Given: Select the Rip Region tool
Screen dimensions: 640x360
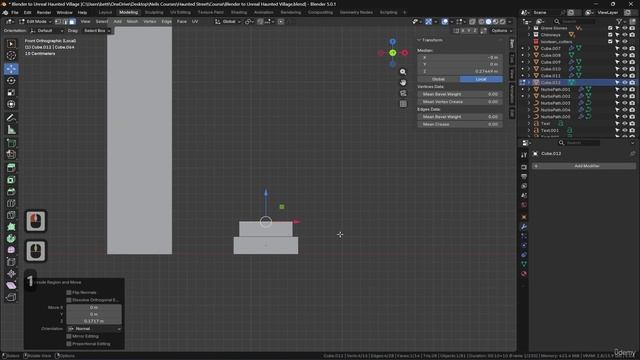Looking at the screenshot, I should [11, 297].
